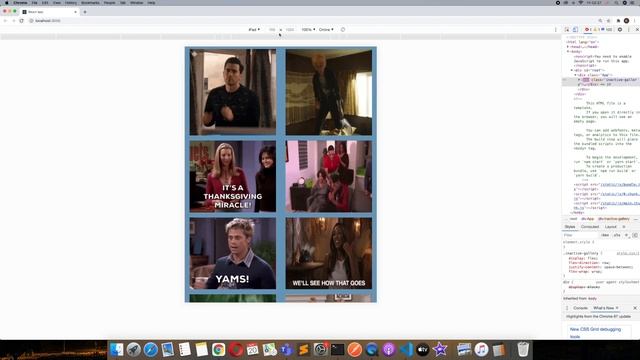Screen dimensions: 640x360
Task: Expand the head element in DOM tree
Action: [568, 47]
